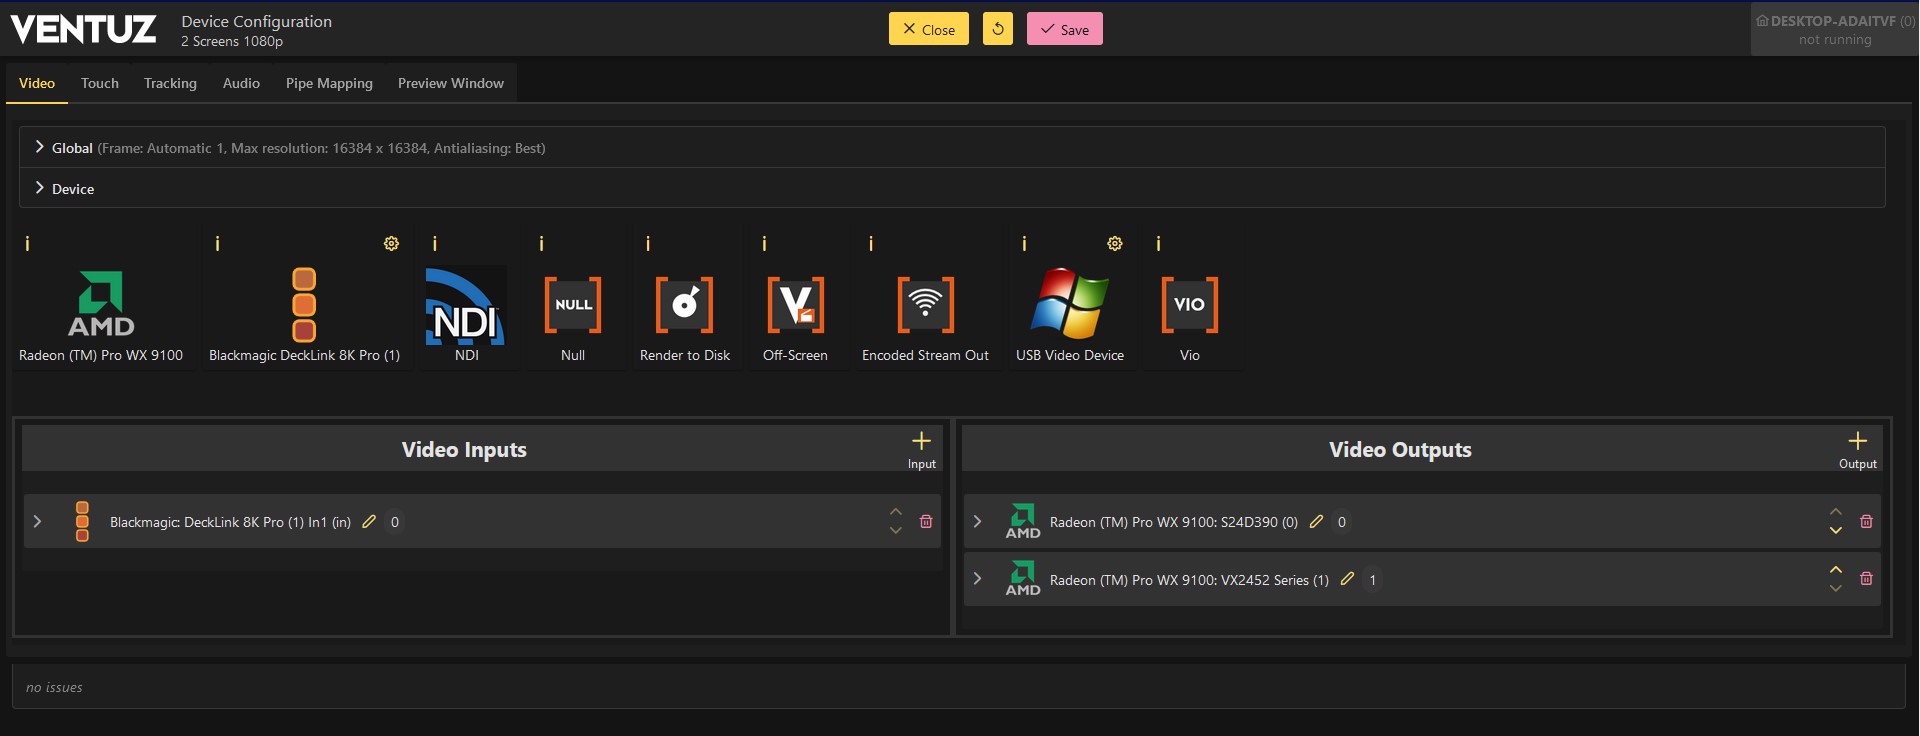The height and width of the screenshot is (736, 1920).
Task: Expand the Radeon S24D390 output row
Action: pyautogui.click(x=977, y=522)
